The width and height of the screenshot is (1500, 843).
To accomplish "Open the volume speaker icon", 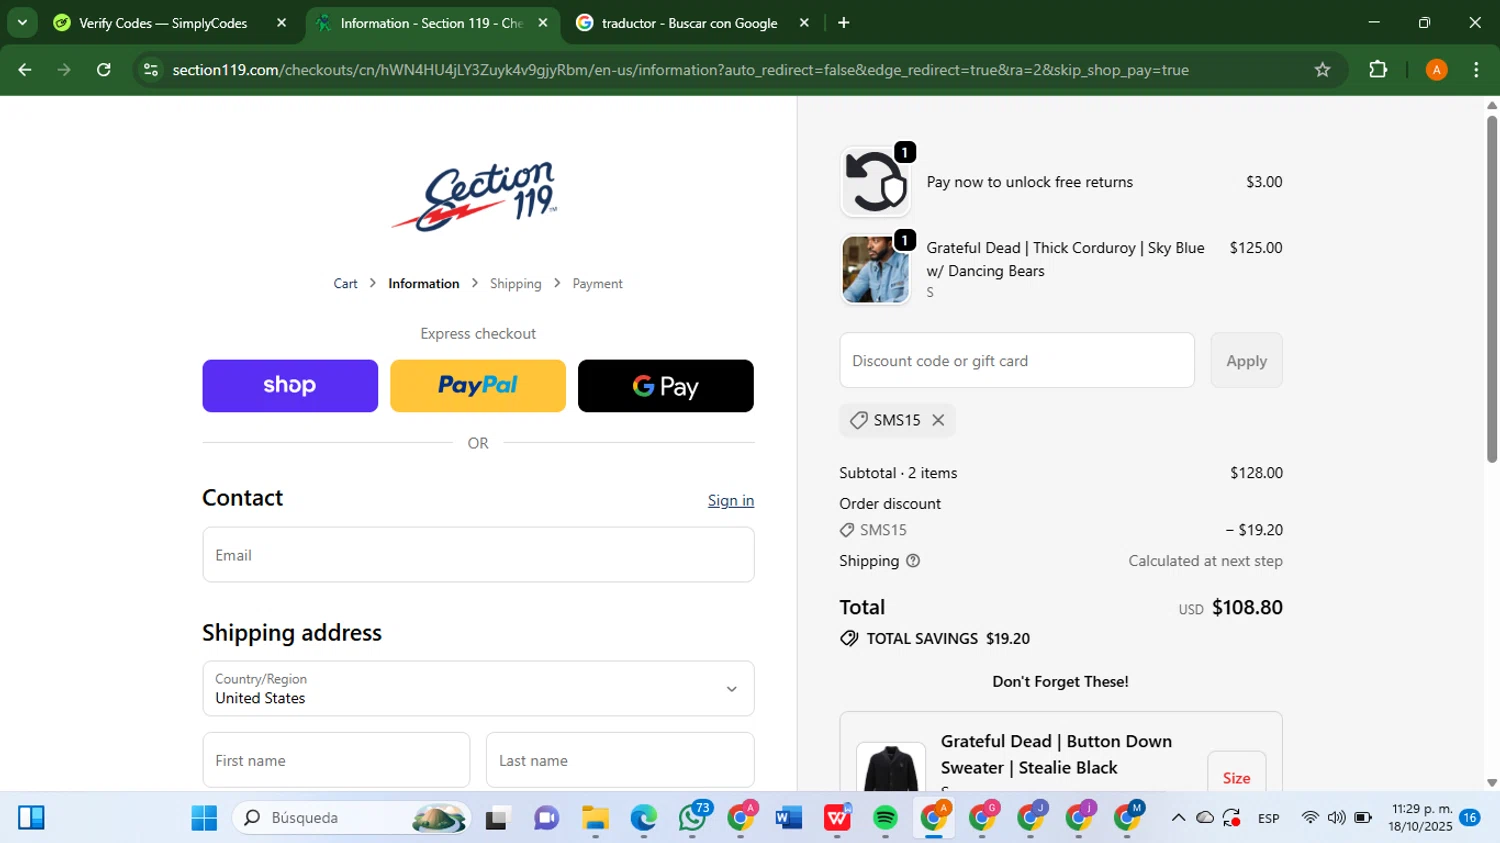I will (x=1336, y=818).
